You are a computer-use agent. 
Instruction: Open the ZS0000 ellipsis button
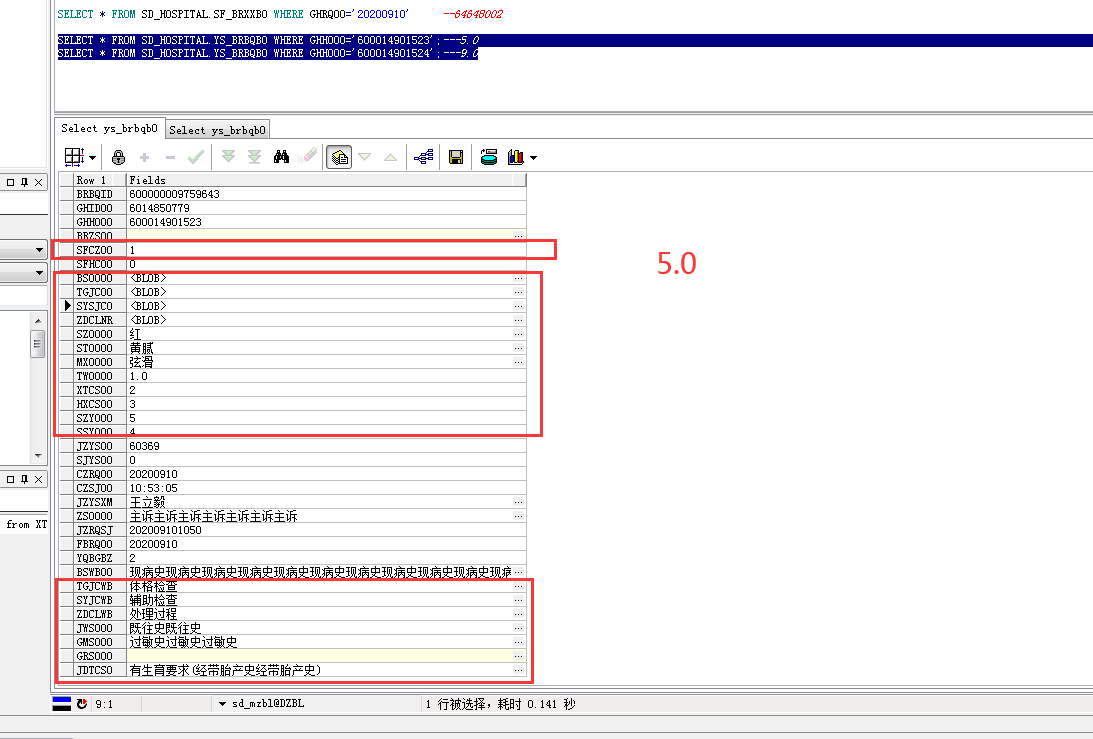coord(519,516)
